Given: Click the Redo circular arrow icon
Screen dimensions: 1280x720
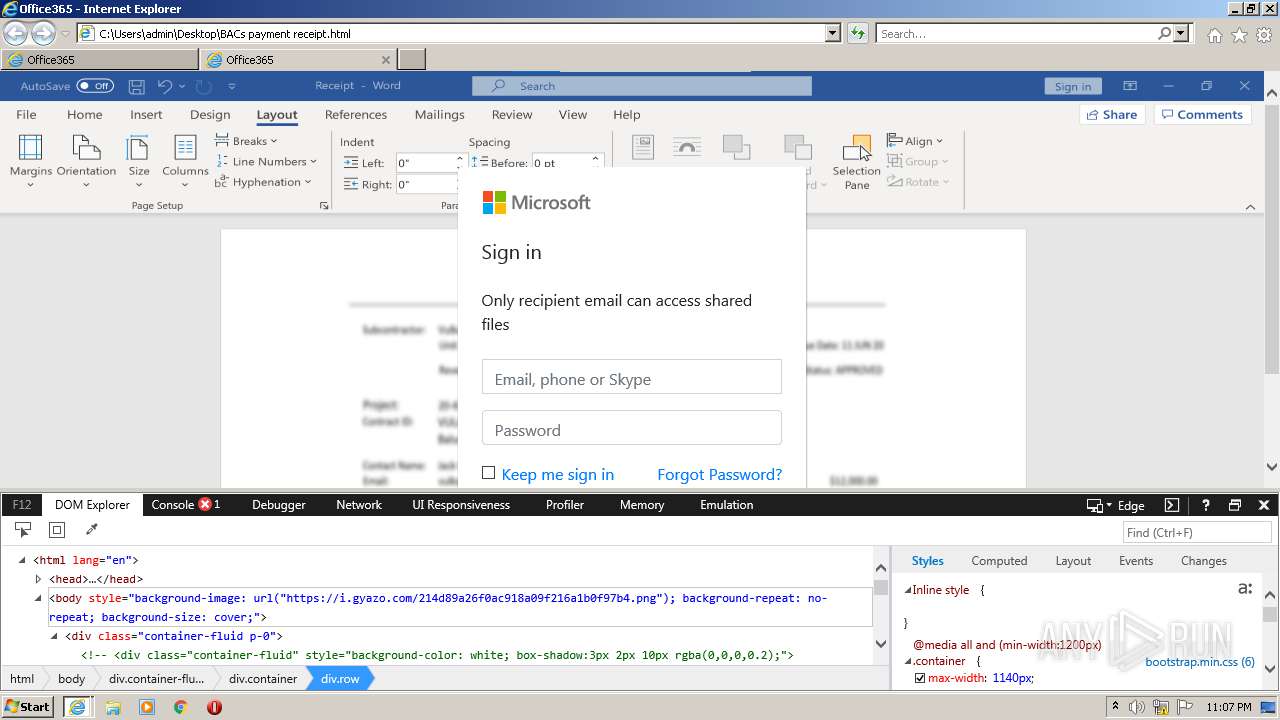Looking at the screenshot, I should [x=203, y=86].
